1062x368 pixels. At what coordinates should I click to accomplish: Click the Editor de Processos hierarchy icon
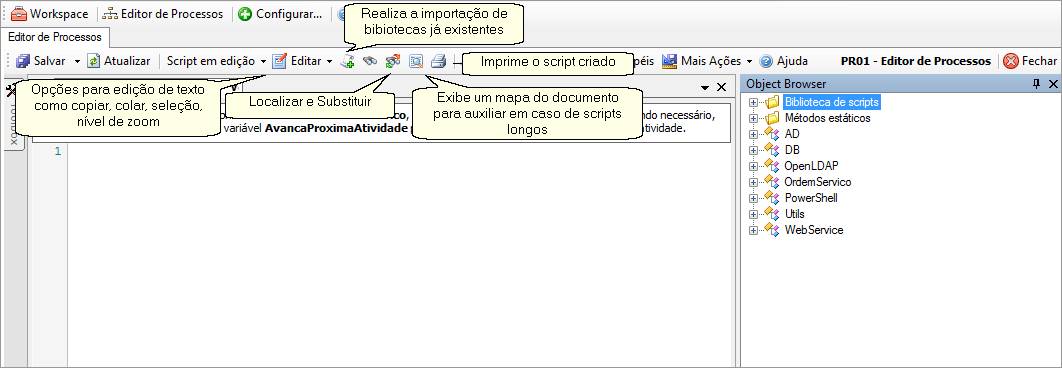(110, 14)
